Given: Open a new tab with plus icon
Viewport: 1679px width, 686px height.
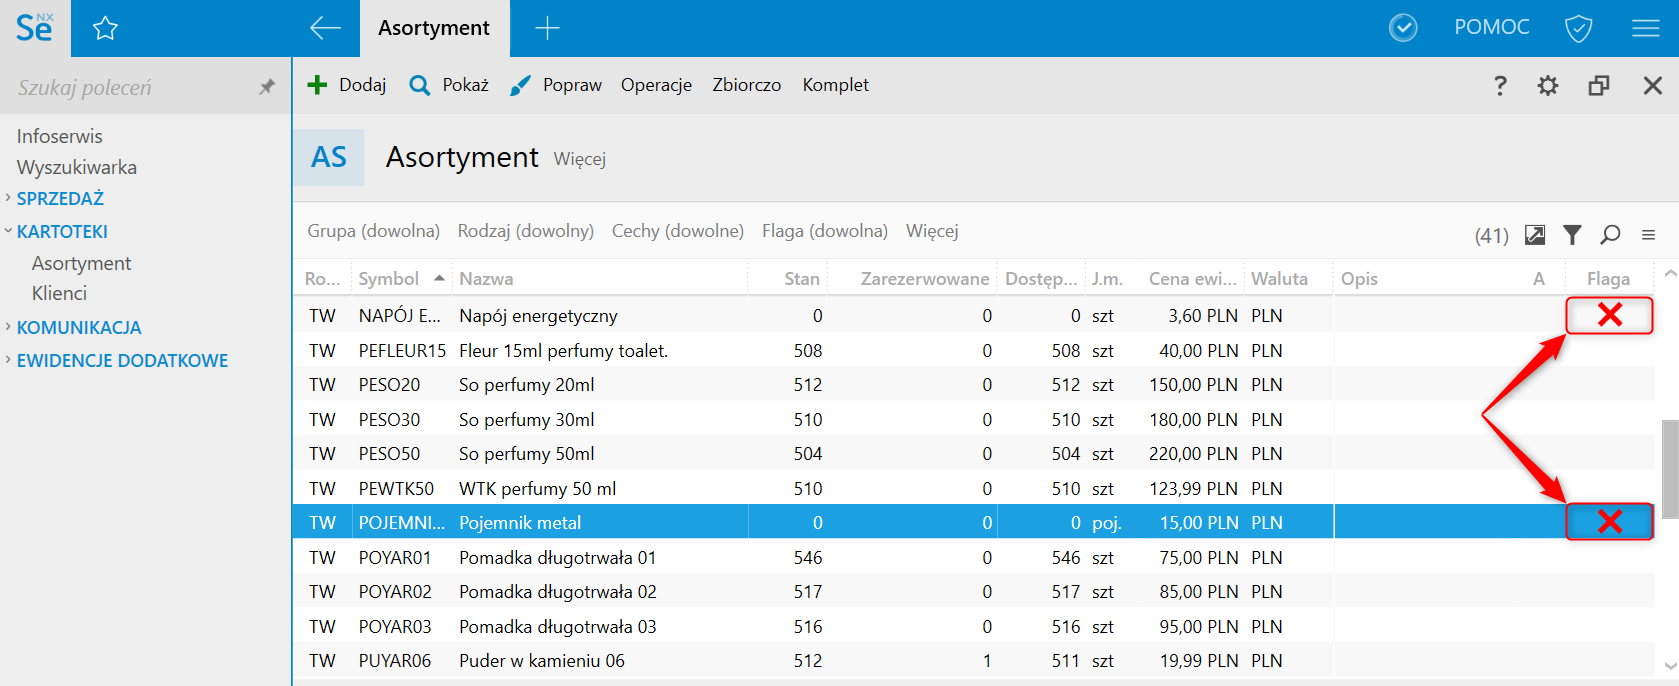Looking at the screenshot, I should tap(547, 28).
